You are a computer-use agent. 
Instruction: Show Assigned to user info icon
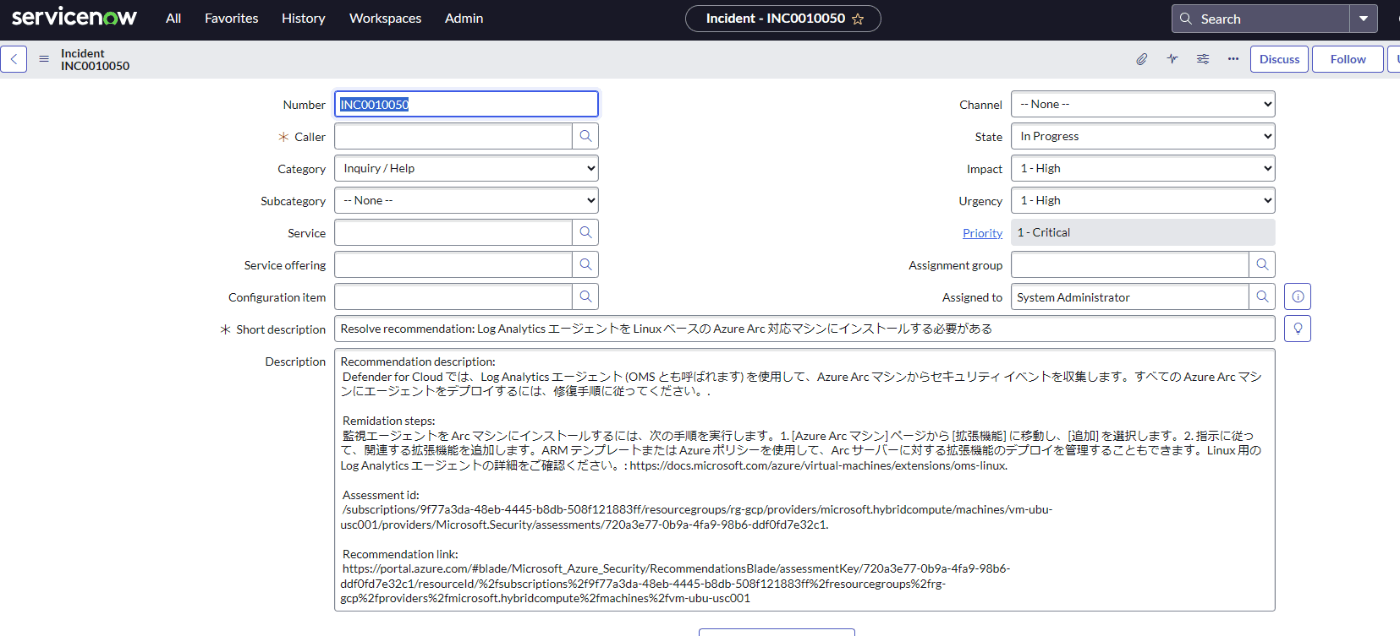point(1298,297)
